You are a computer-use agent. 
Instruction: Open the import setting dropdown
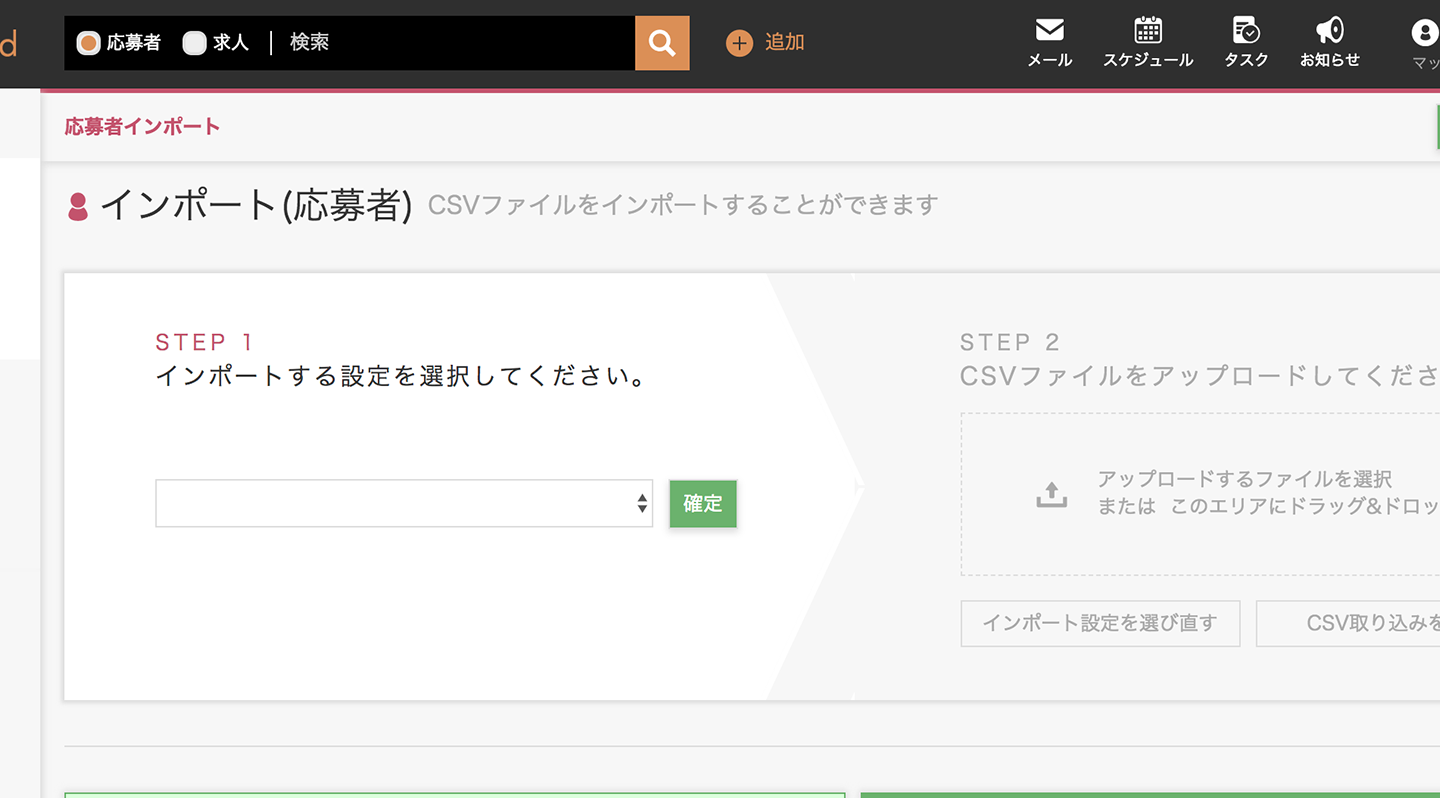click(404, 503)
